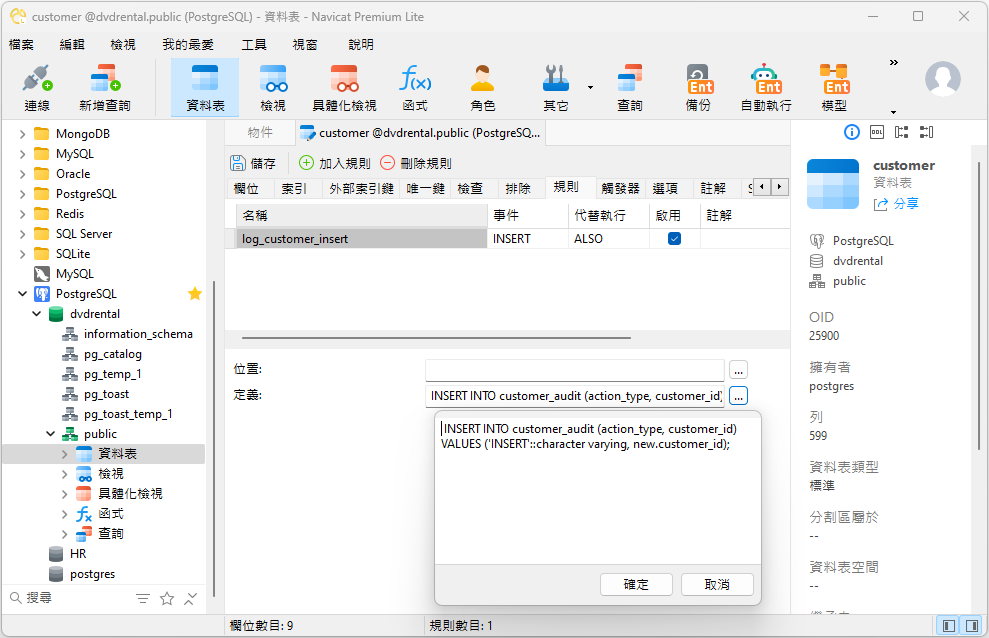Open the 工具 menu

pos(254,45)
